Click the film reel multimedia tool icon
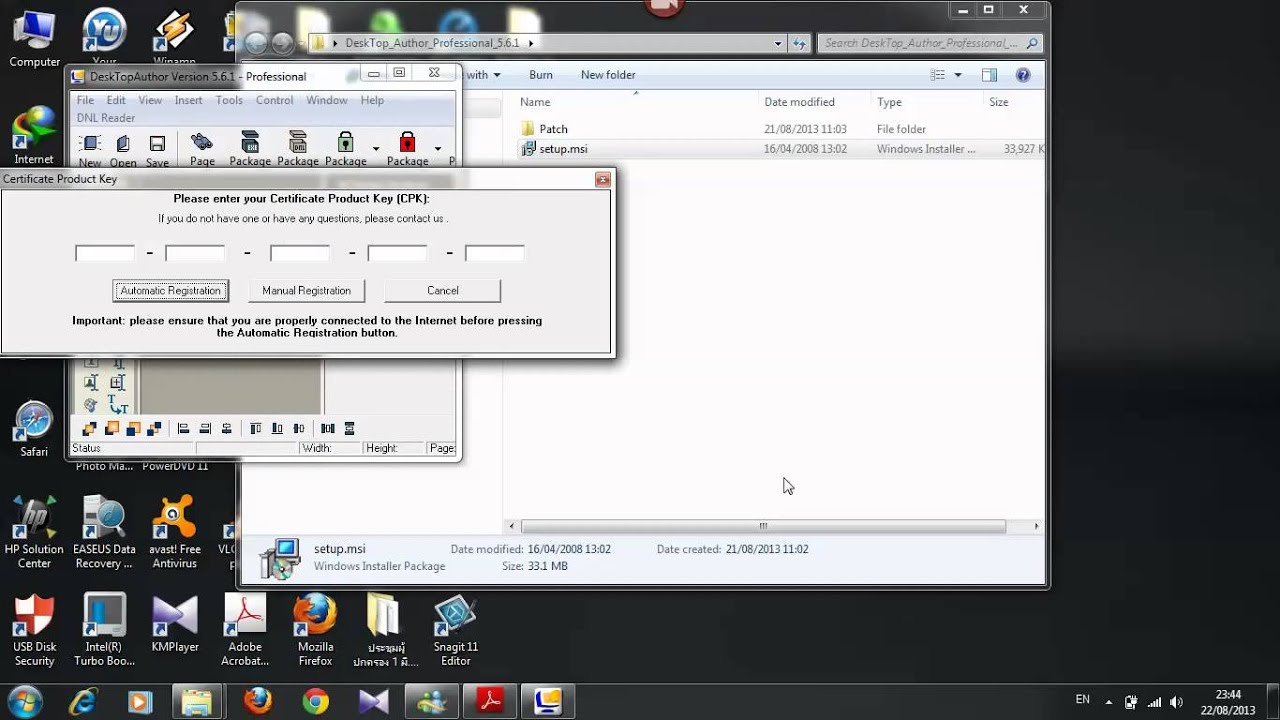1280x720 pixels. click(91, 404)
